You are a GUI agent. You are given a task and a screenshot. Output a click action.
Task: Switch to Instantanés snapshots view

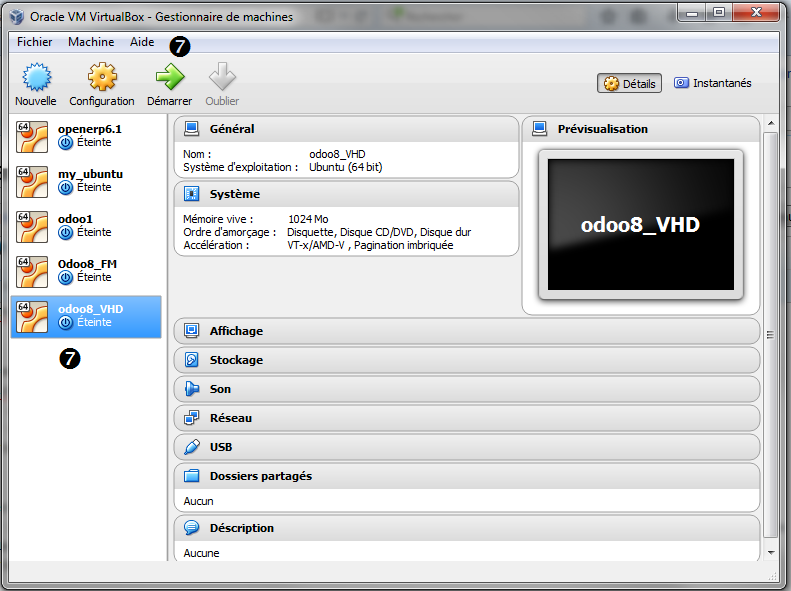pyautogui.click(x=712, y=84)
